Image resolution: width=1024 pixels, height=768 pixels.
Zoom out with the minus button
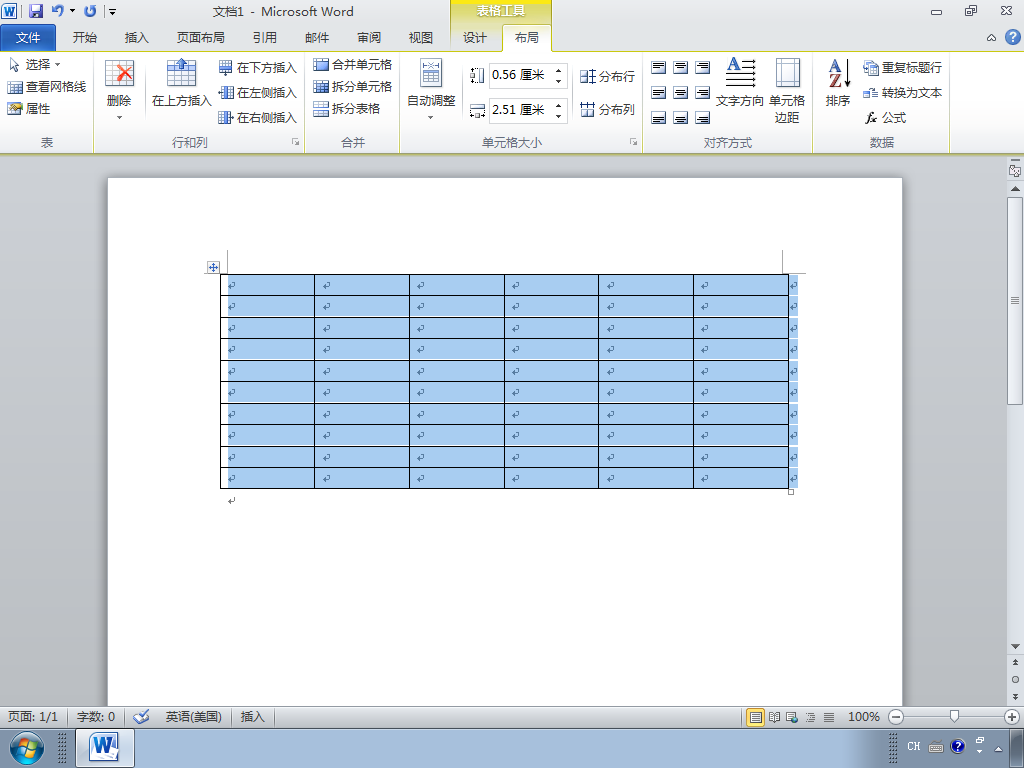coord(896,717)
